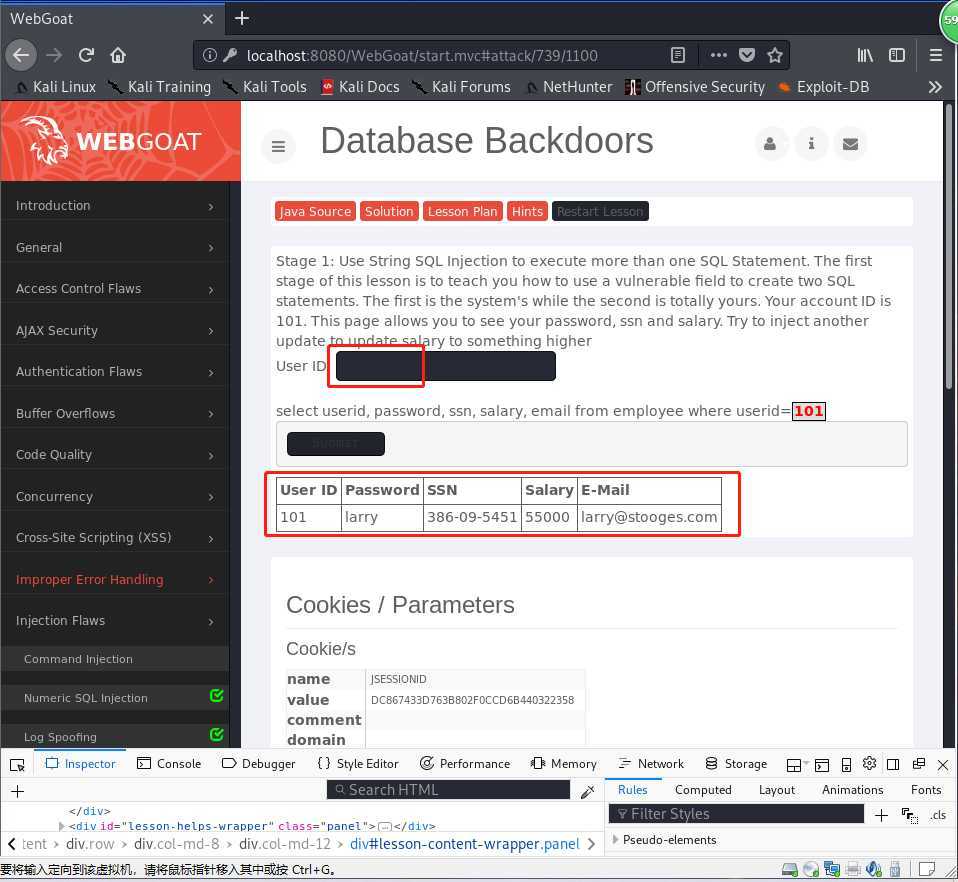Expand Cross-Site Scripting (XSS) section
The width and height of the screenshot is (958, 882).
115,538
